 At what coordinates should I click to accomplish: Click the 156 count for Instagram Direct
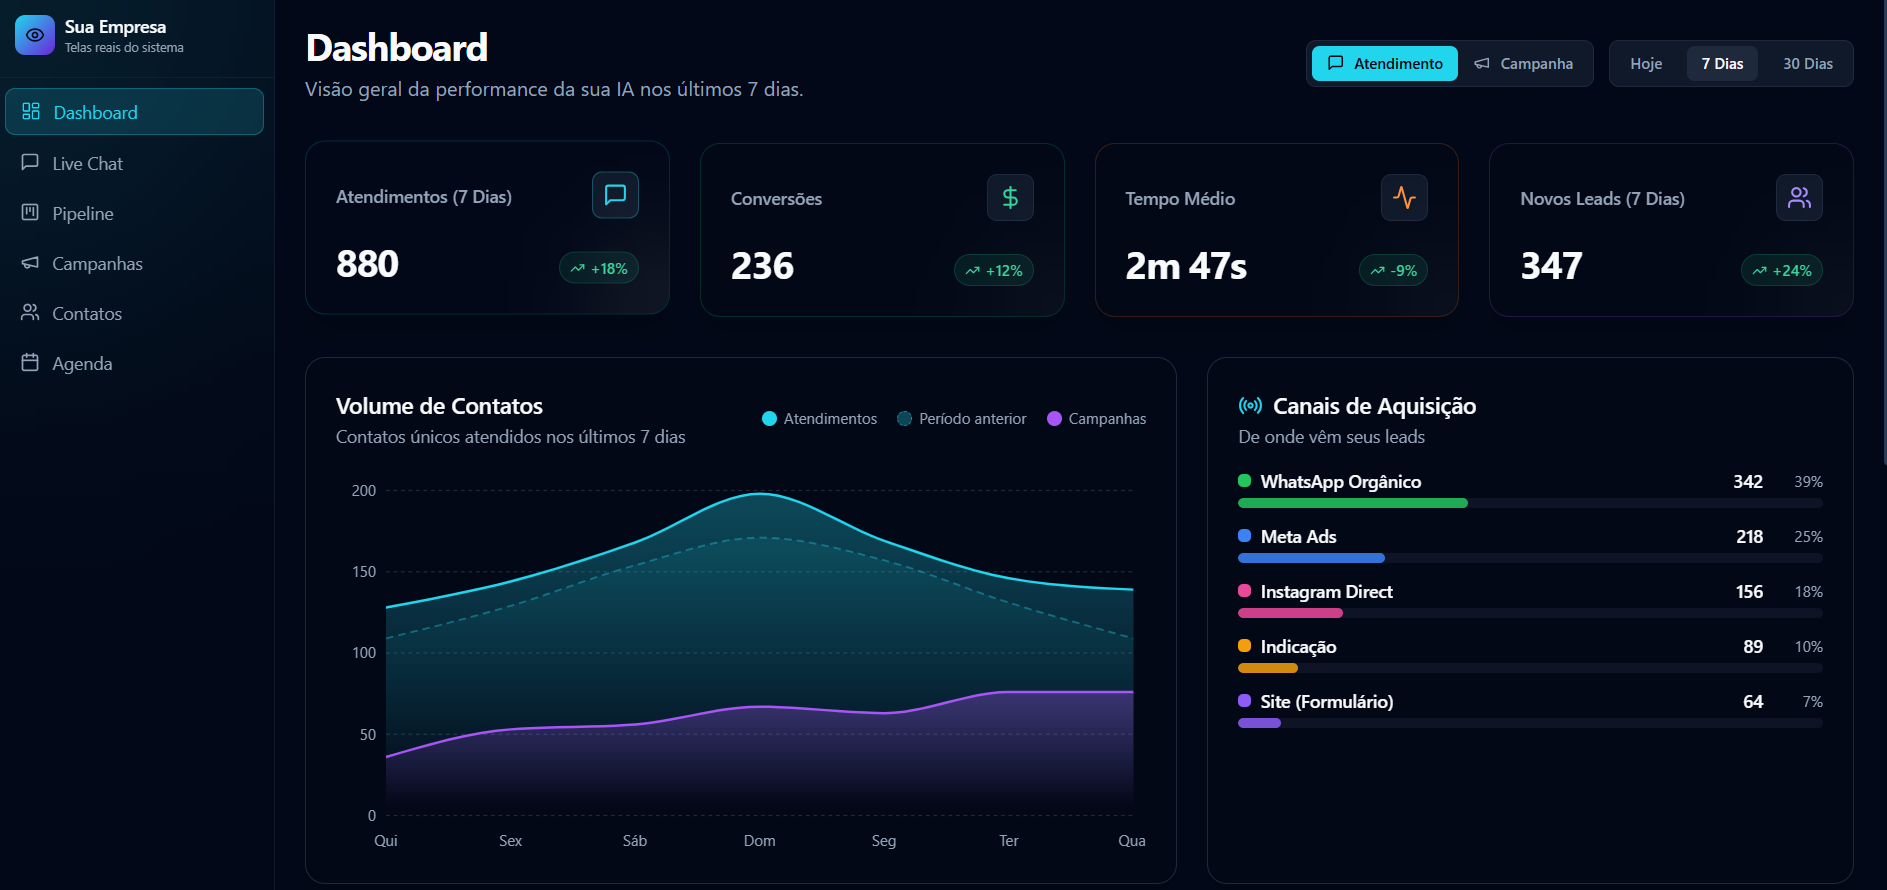pos(1749,592)
